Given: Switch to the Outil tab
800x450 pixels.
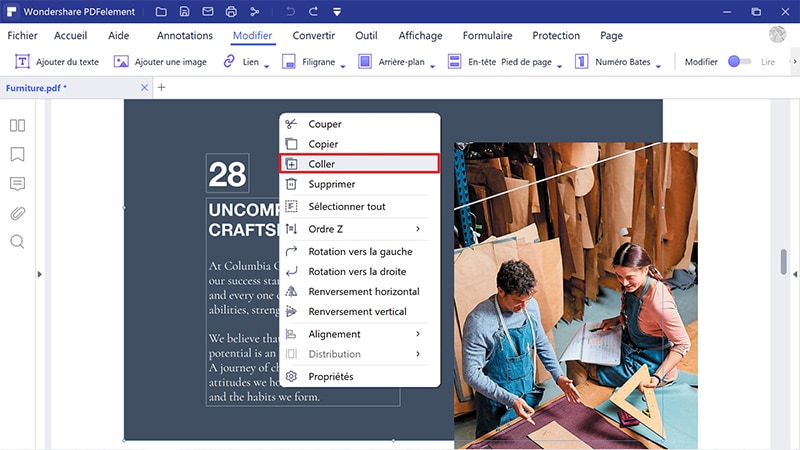Looking at the screenshot, I should (366, 35).
